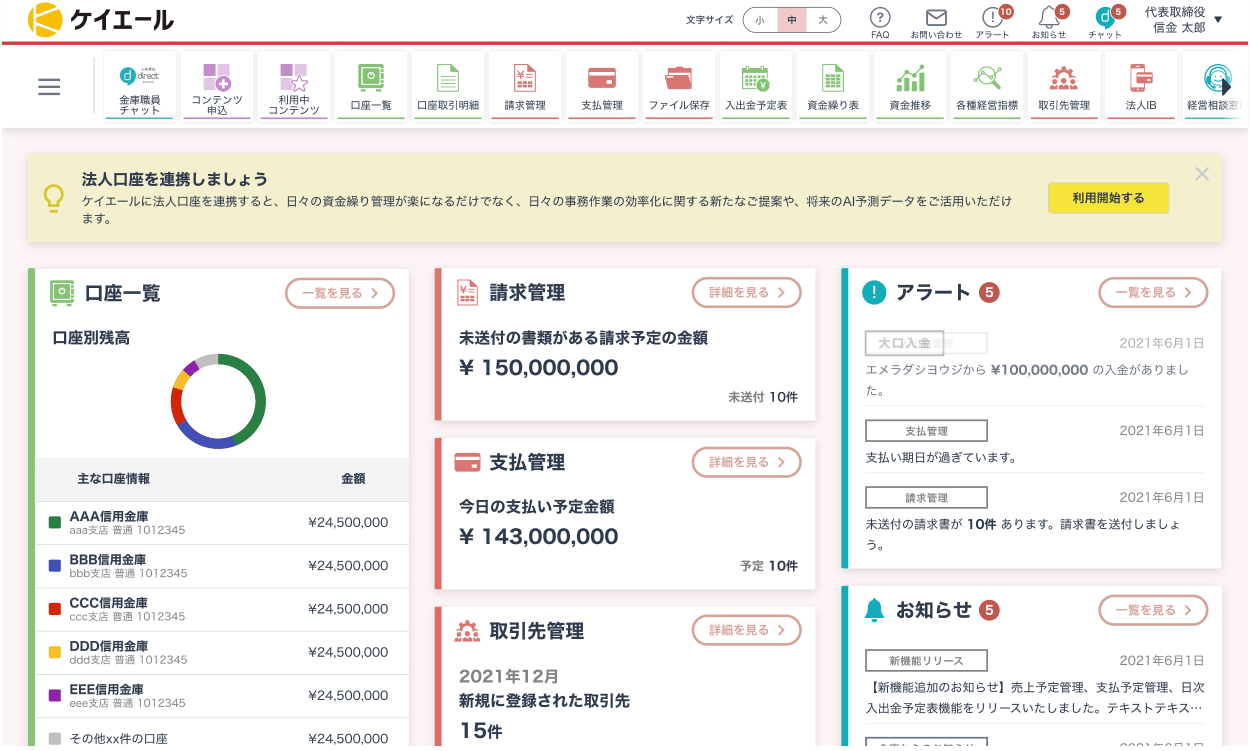Expand the 代表取締役 user menu
Image resolution: width=1250 pixels, height=751 pixels.
coord(1218,20)
